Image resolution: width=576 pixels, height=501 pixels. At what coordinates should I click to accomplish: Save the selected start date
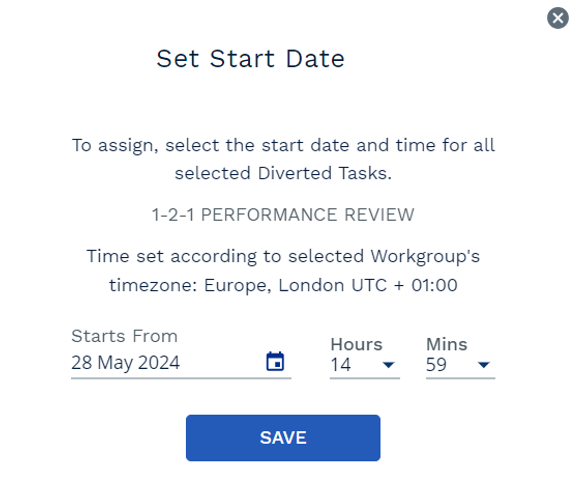point(283,438)
